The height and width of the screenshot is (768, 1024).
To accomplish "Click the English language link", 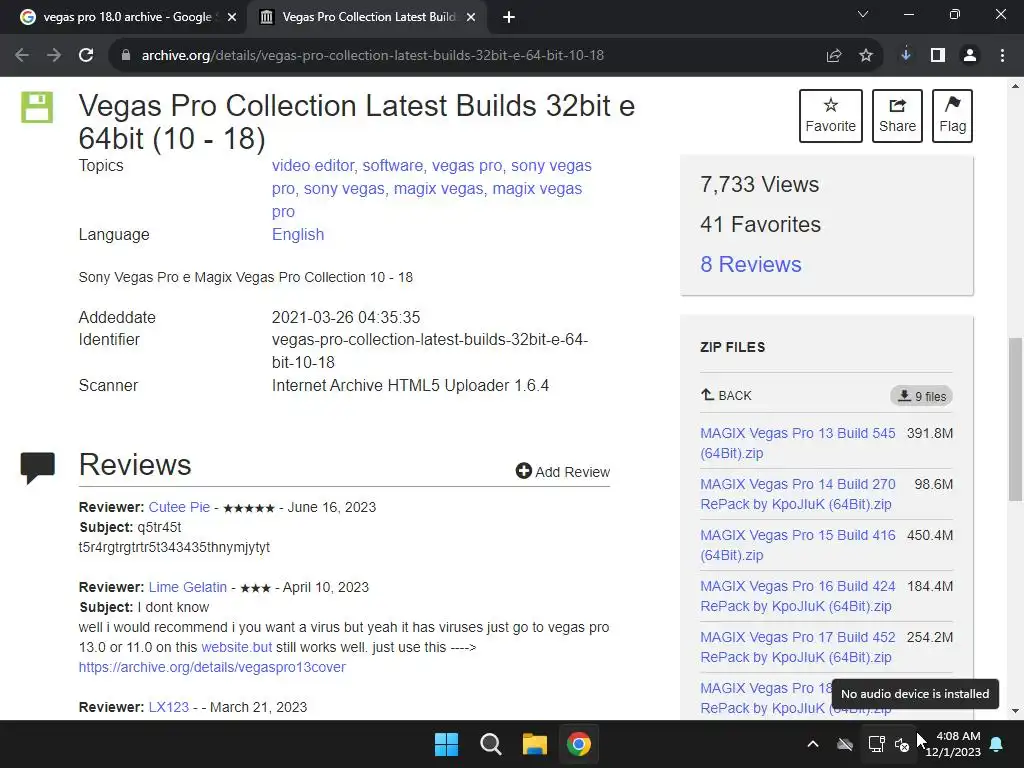I will pyautogui.click(x=298, y=234).
